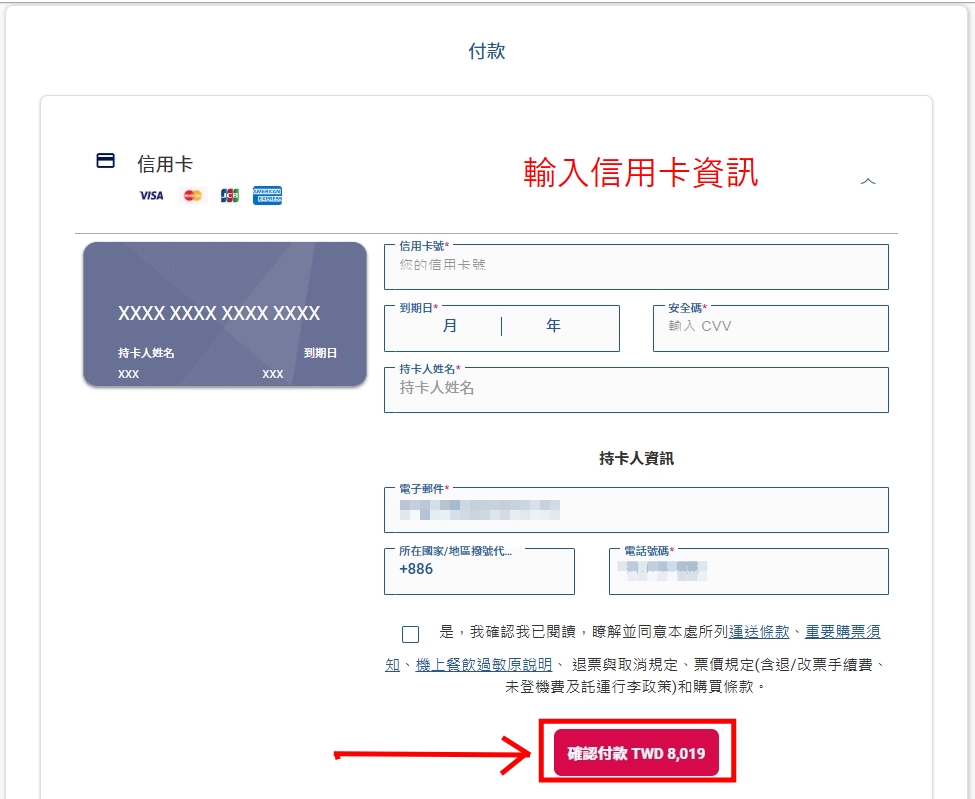Viewport: 975px width, 799px height.
Task: Select the expiry month 月 field
Action: (x=449, y=327)
